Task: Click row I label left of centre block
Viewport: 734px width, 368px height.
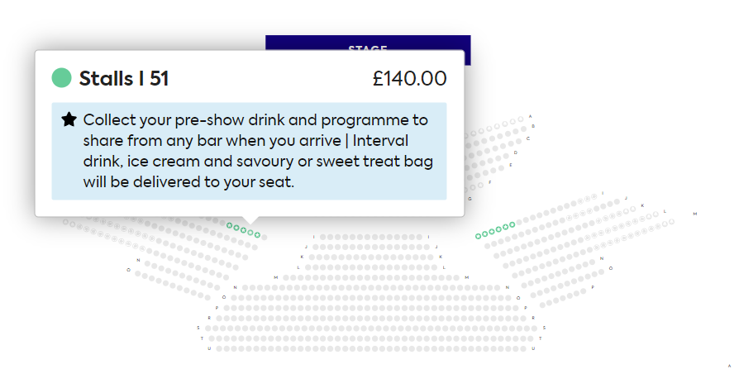Action: [x=314, y=237]
